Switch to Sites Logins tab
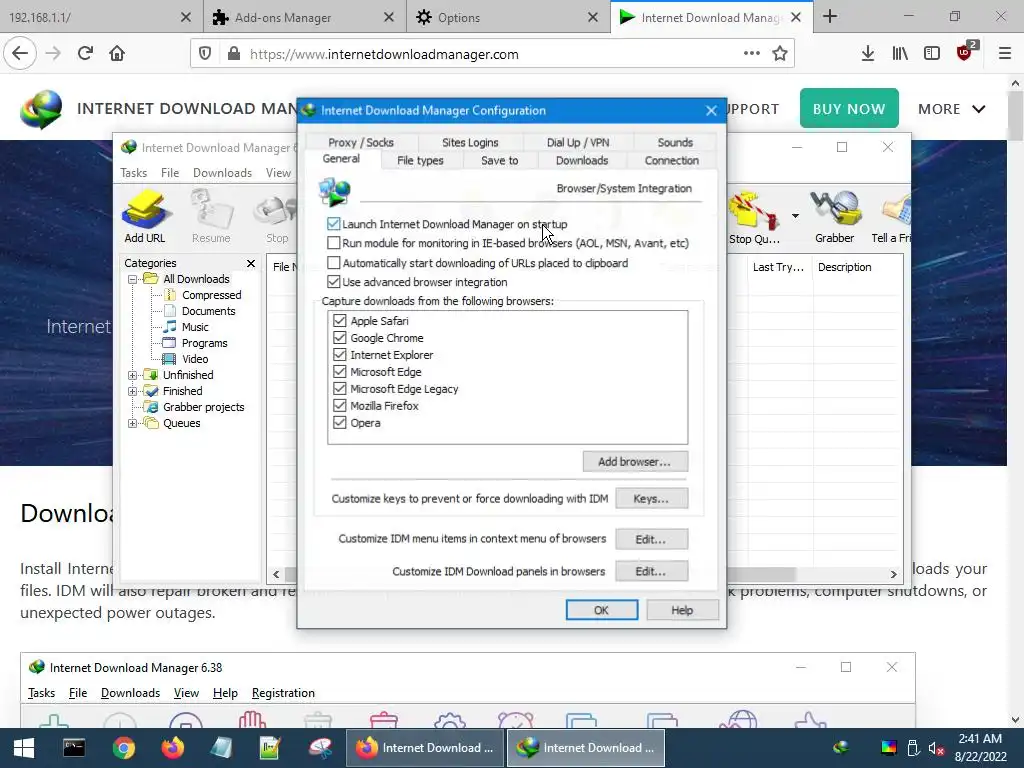The image size is (1024, 768). coord(470,142)
